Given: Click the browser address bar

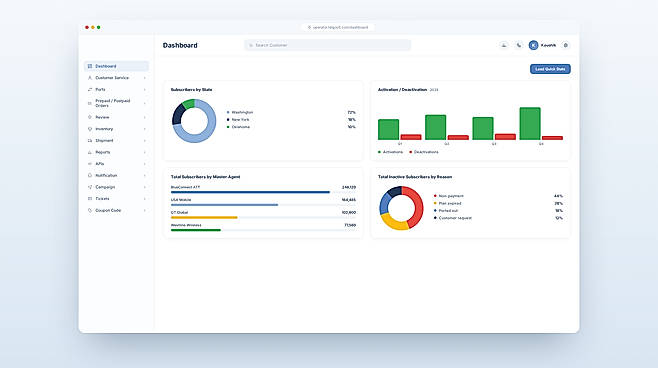Looking at the screenshot, I should coord(338,27).
